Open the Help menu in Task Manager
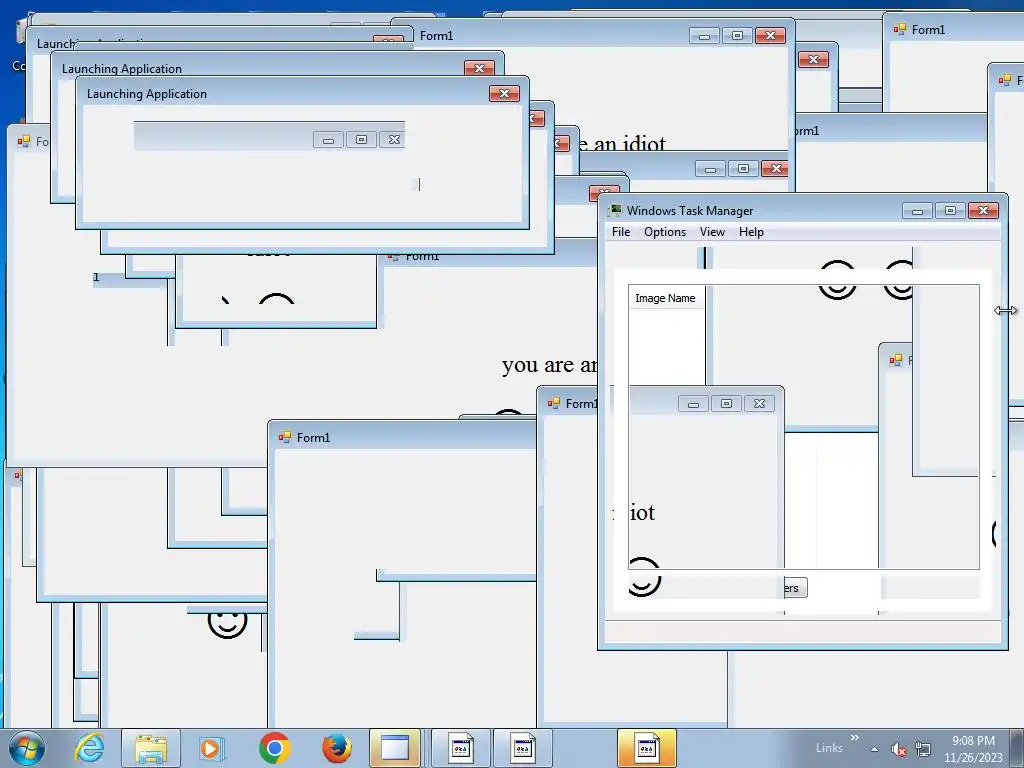1024x768 pixels. point(751,232)
